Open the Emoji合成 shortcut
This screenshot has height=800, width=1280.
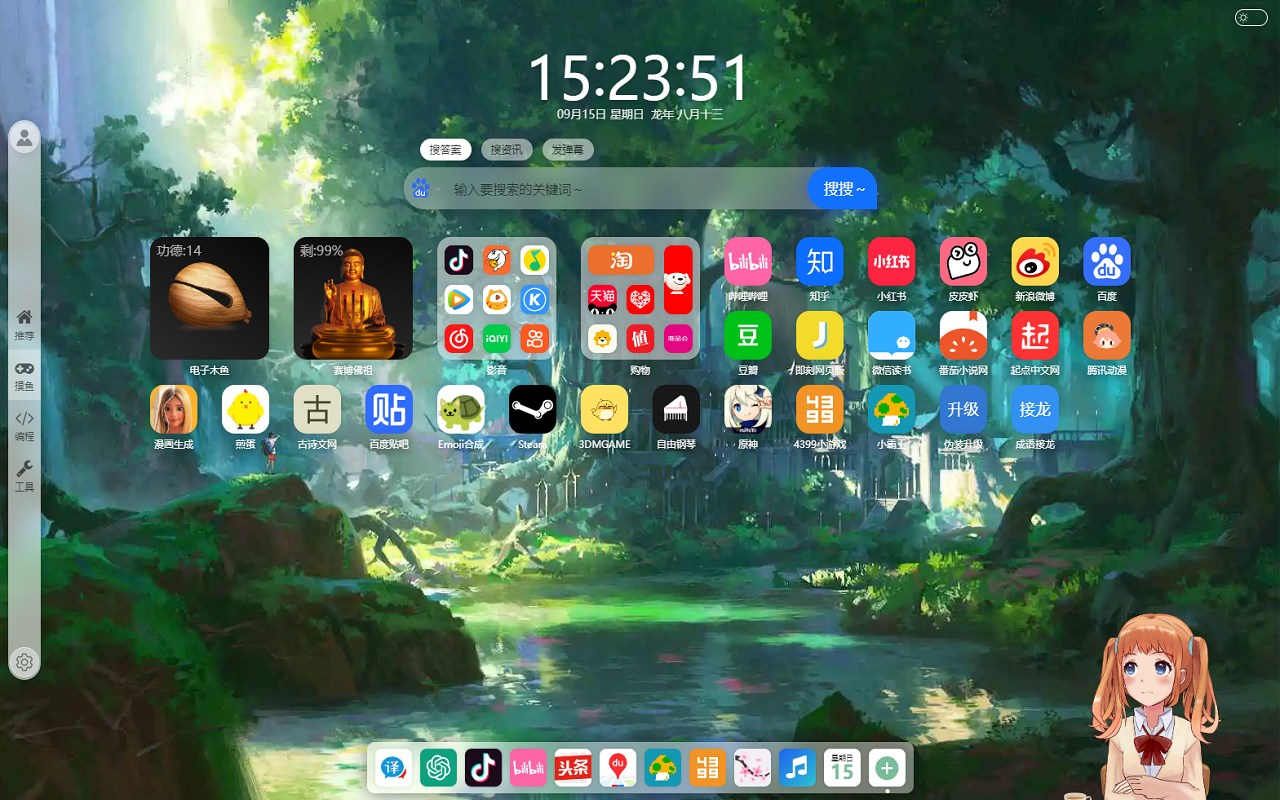(461, 409)
